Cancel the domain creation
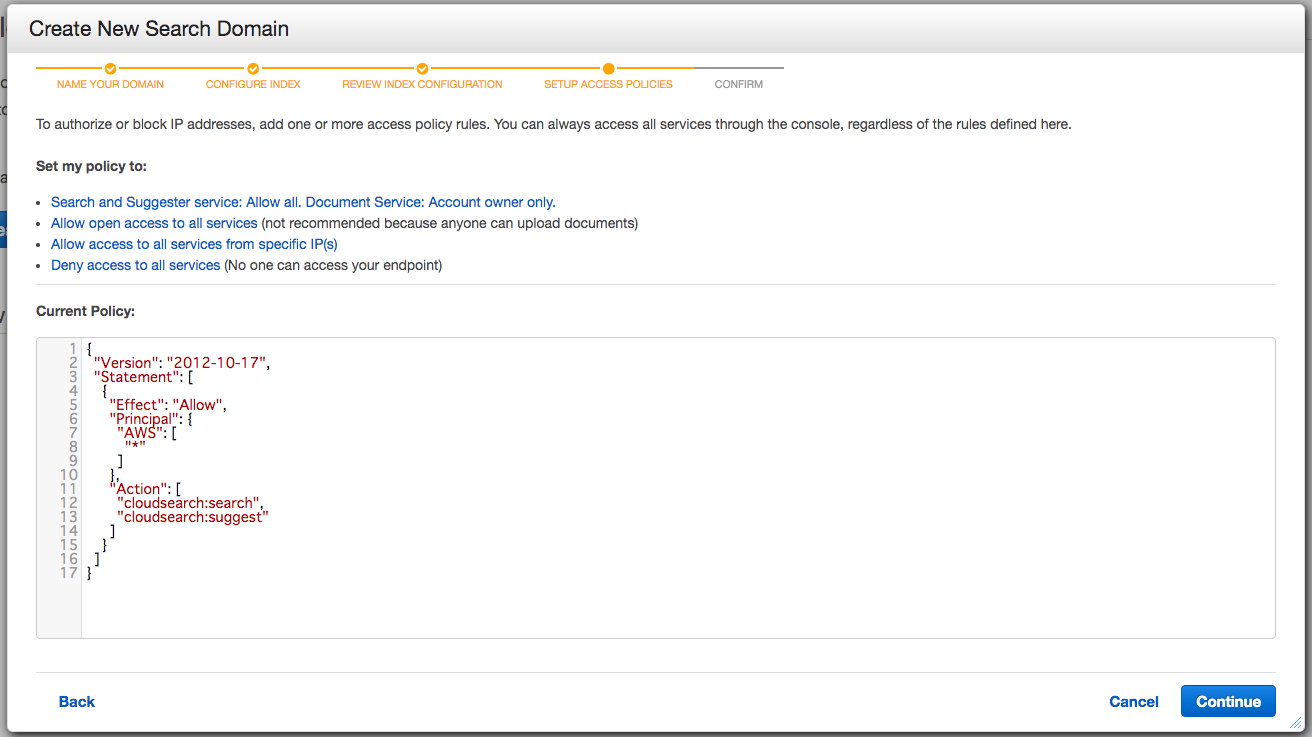This screenshot has width=1312, height=737. click(x=1133, y=702)
